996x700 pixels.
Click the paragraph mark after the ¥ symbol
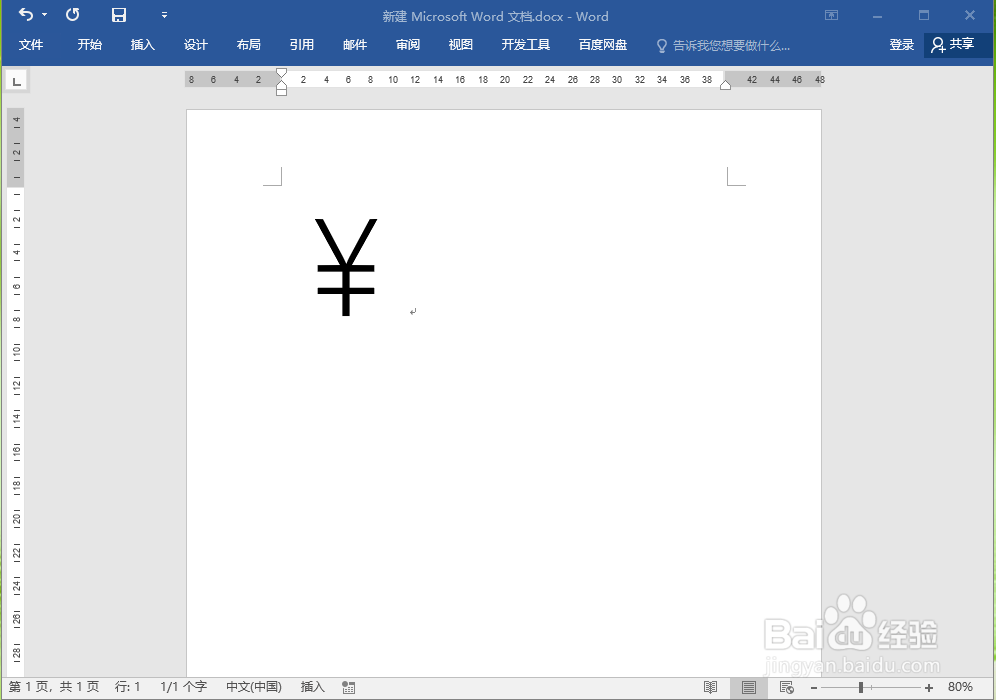[x=413, y=311]
